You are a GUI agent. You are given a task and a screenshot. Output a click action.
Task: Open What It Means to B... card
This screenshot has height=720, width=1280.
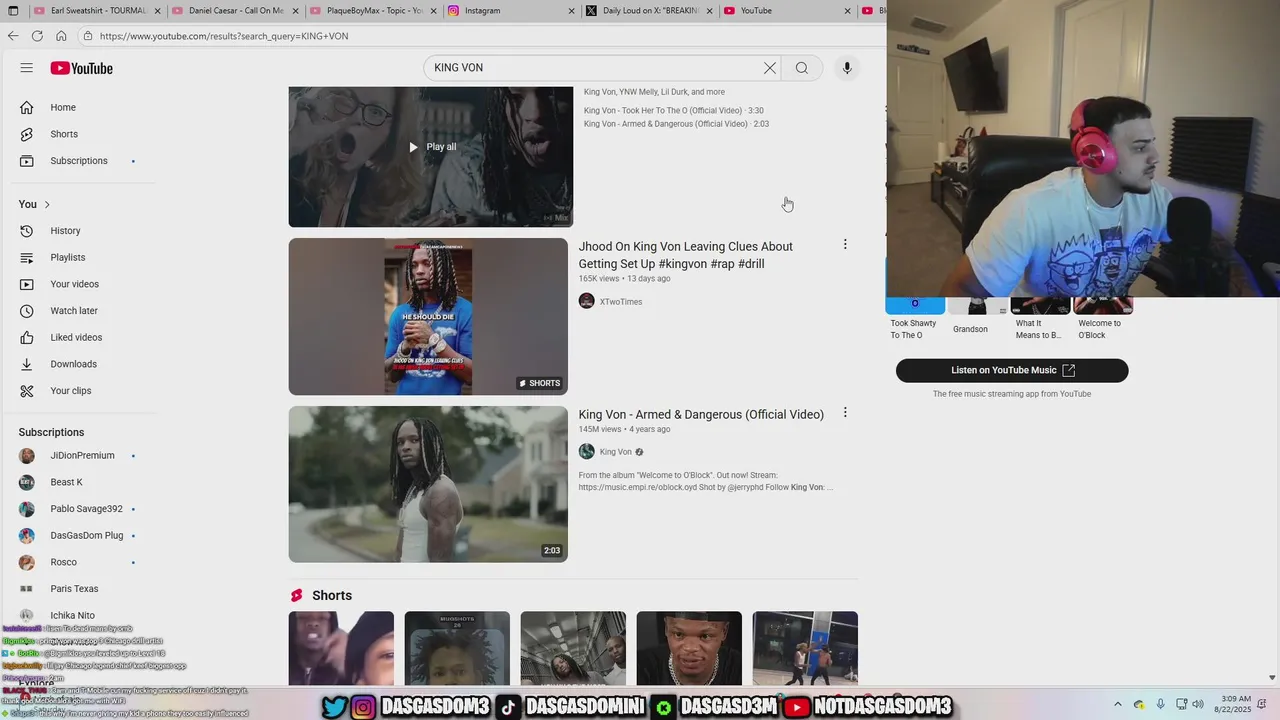click(1039, 320)
